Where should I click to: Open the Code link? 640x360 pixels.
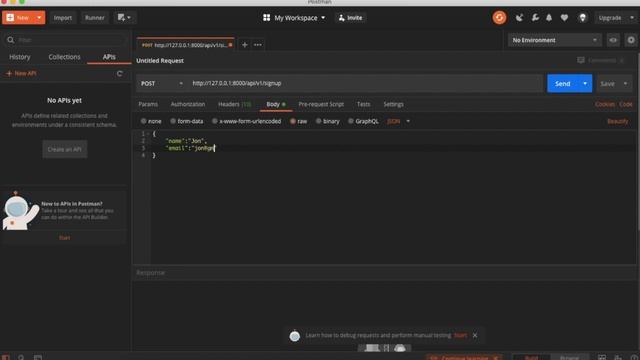626,104
